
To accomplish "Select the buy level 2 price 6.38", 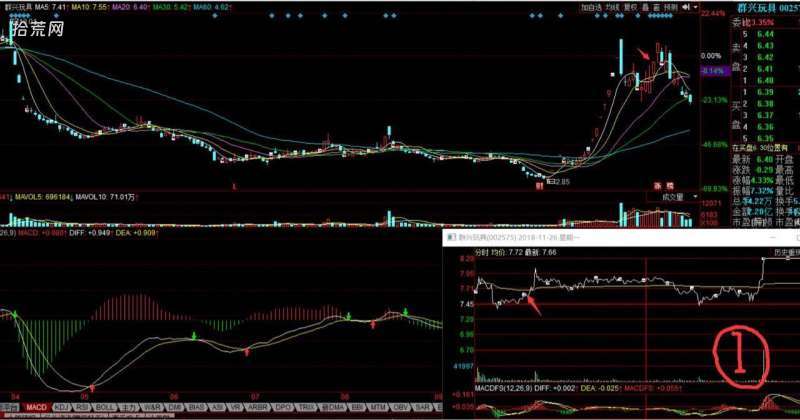I will (765, 104).
